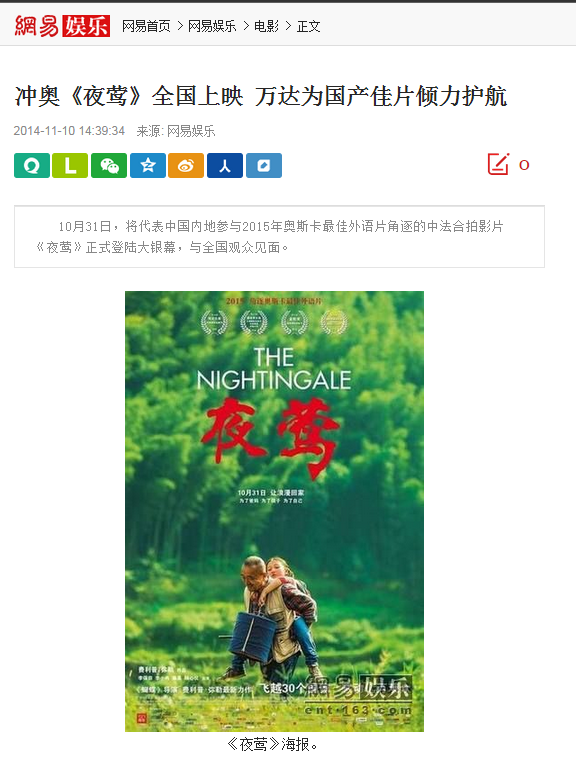Select 正文 breadcrumb item
The width and height of the screenshot is (576, 758).
click(x=309, y=26)
